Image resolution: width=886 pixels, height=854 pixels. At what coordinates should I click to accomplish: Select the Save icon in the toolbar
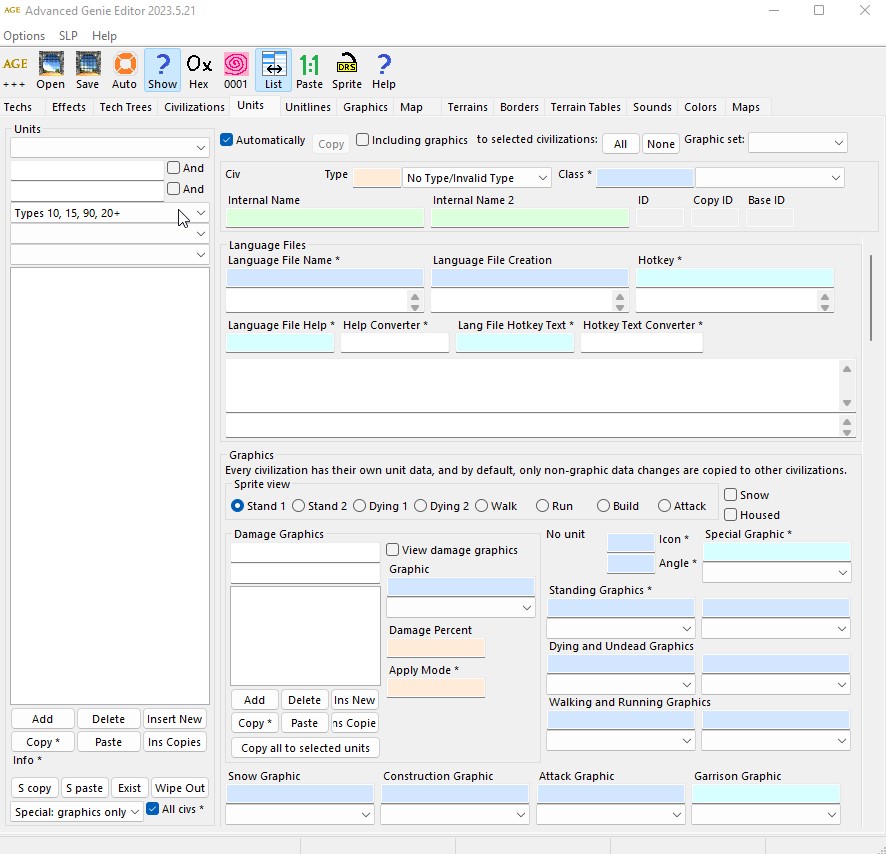pyautogui.click(x=87, y=69)
